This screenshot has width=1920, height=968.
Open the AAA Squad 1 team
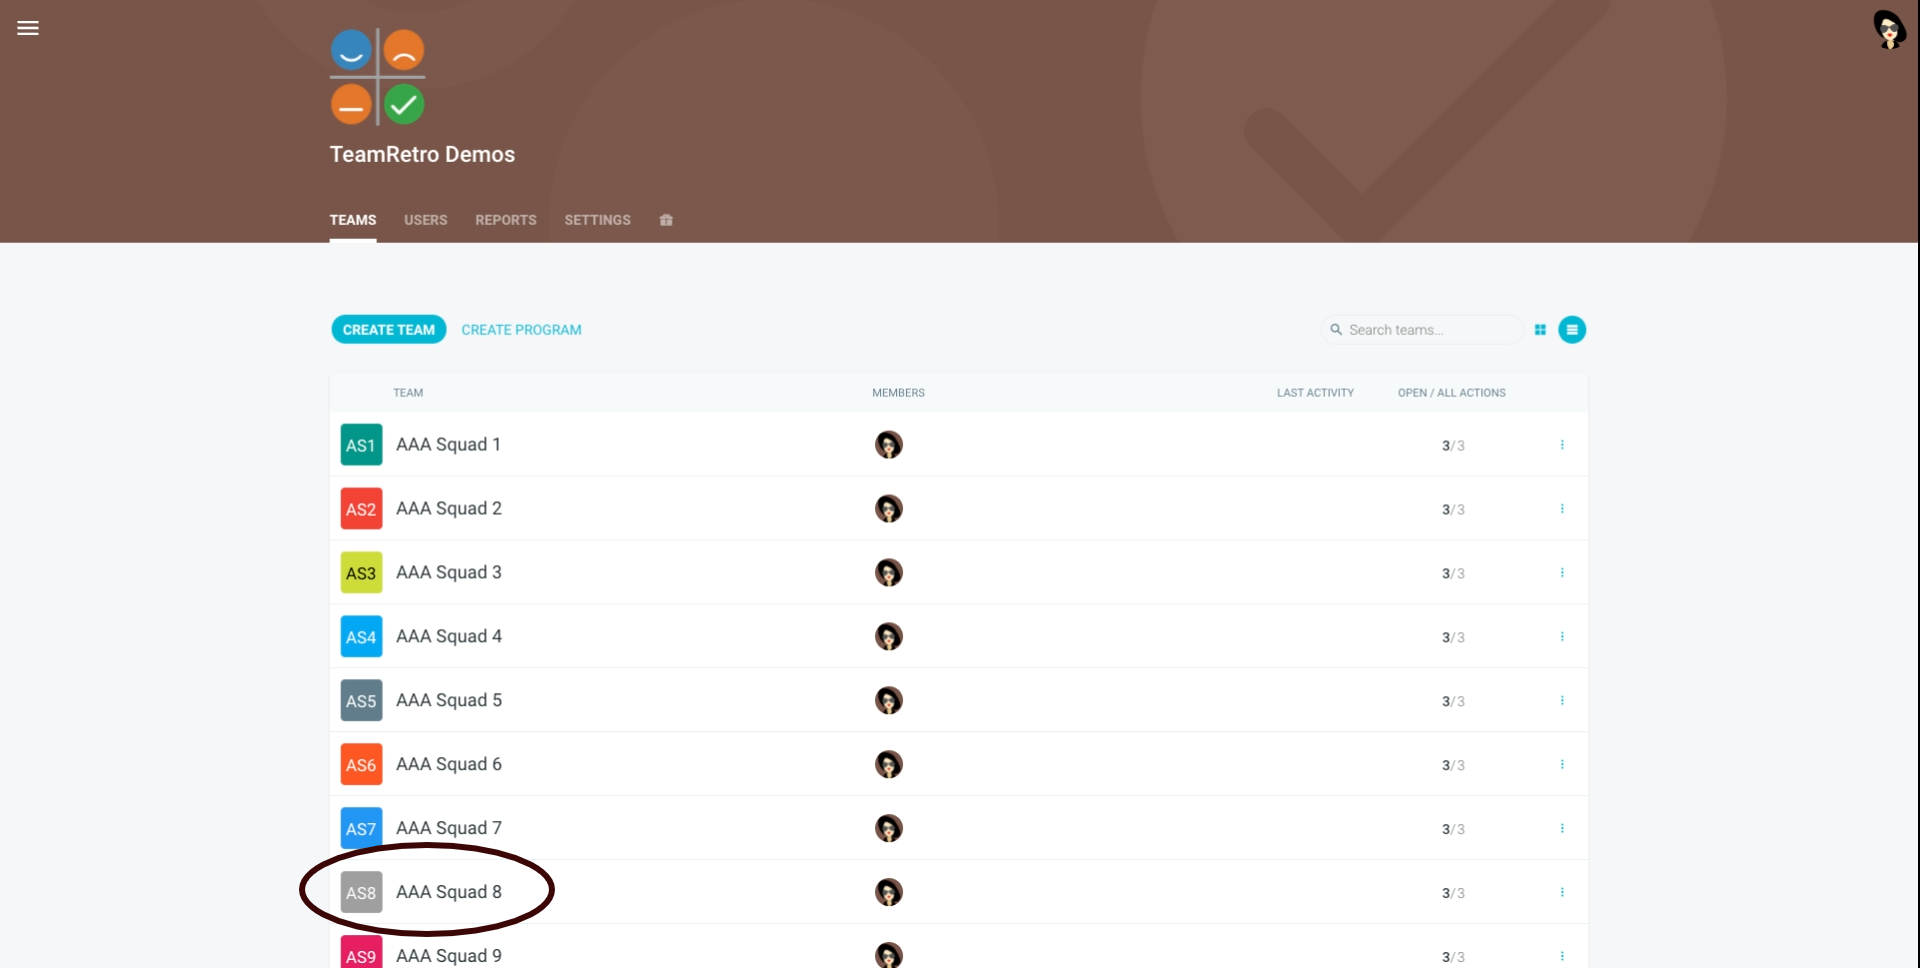448,445
